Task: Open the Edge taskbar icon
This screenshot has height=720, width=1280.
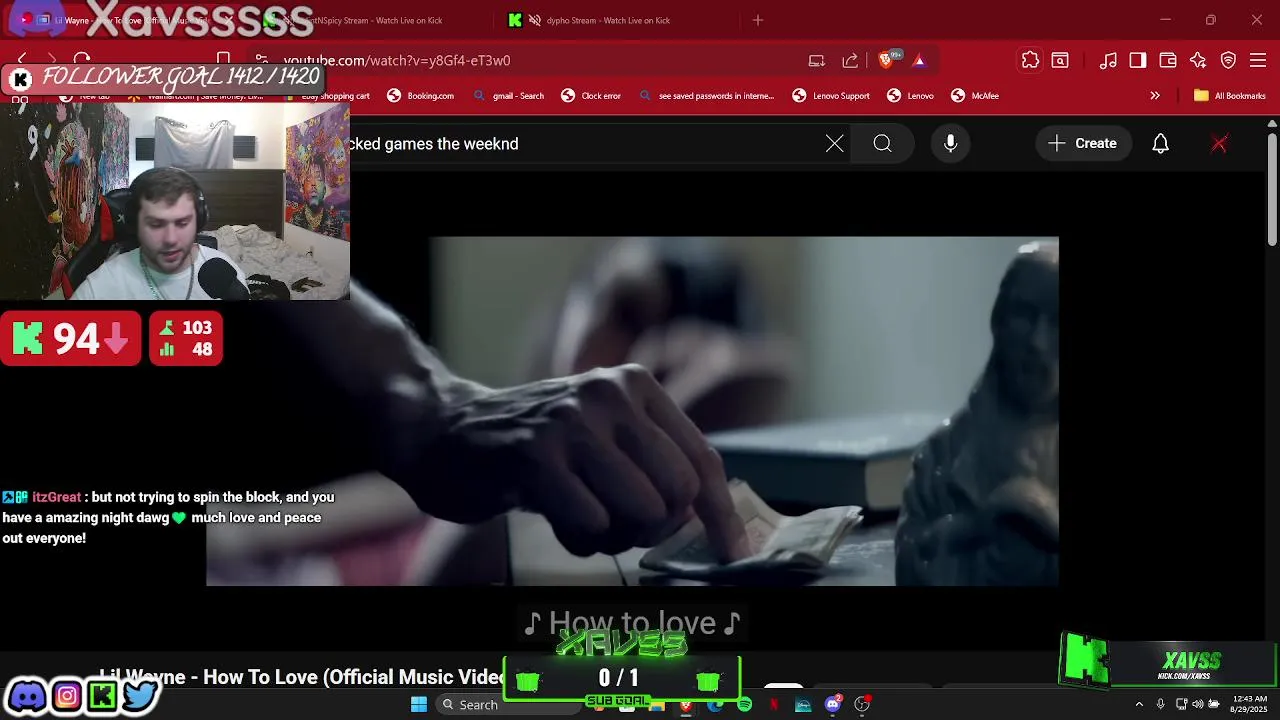Action: (x=715, y=705)
